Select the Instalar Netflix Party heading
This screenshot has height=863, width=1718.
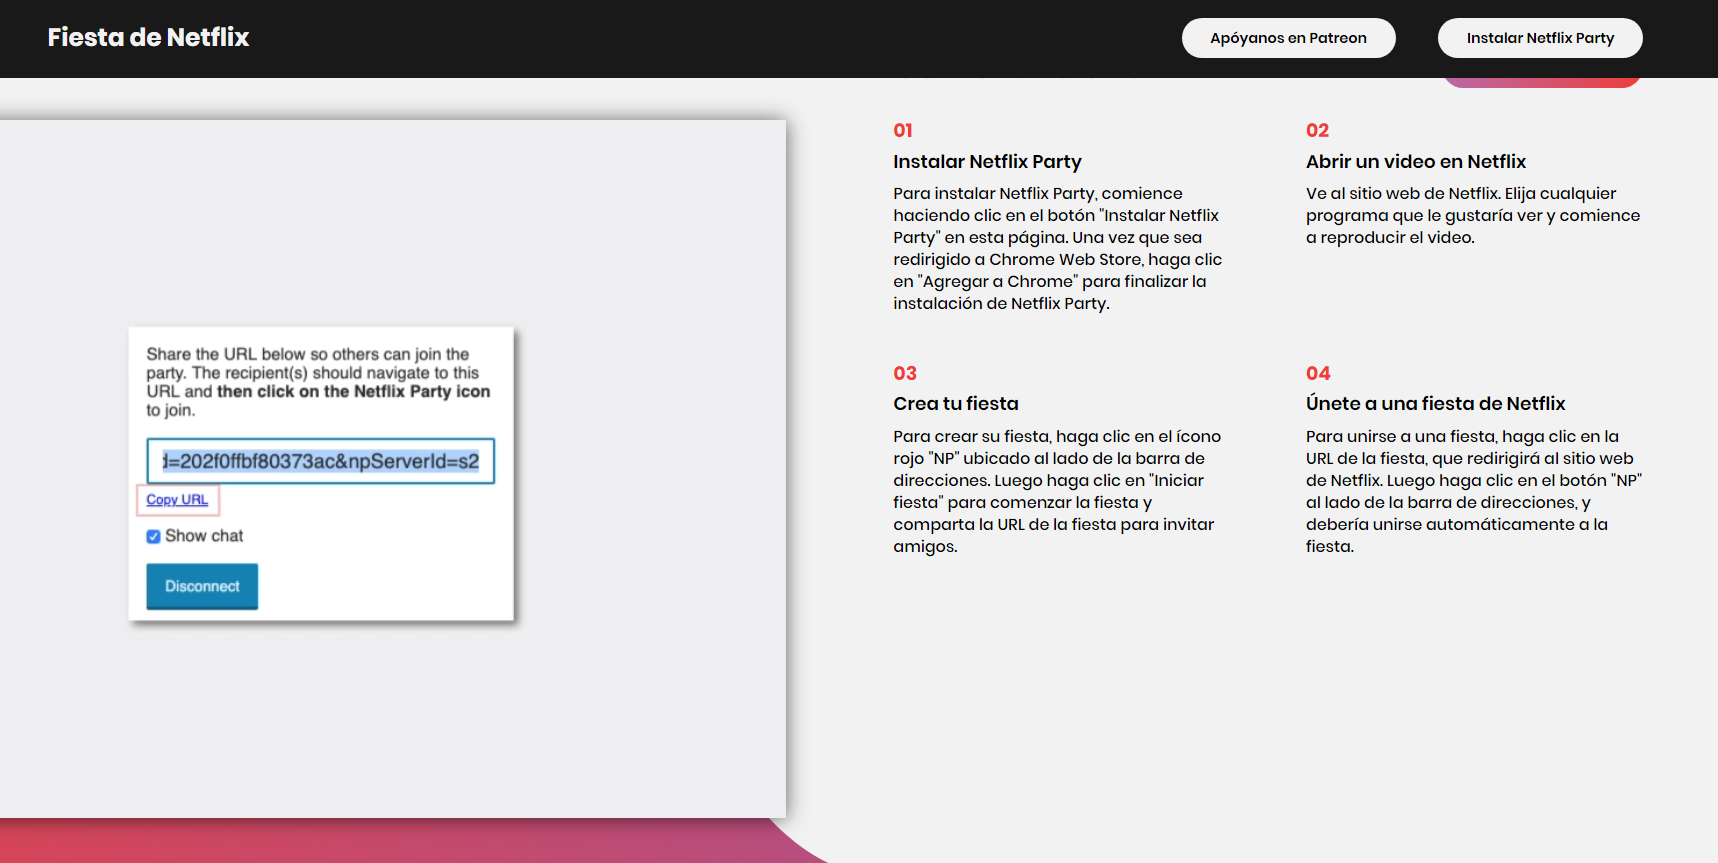click(x=987, y=161)
